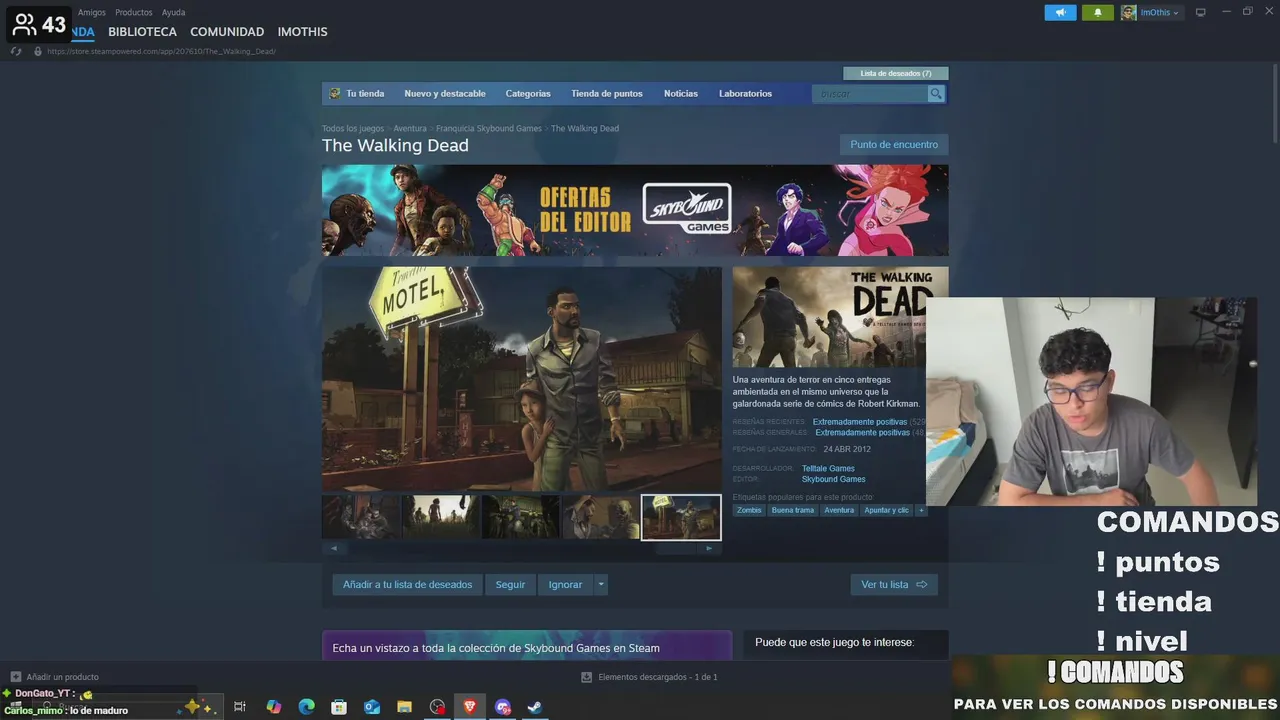Expand the arrow next to Ignorar
Image resolution: width=1280 pixels, height=720 pixels.
point(601,585)
